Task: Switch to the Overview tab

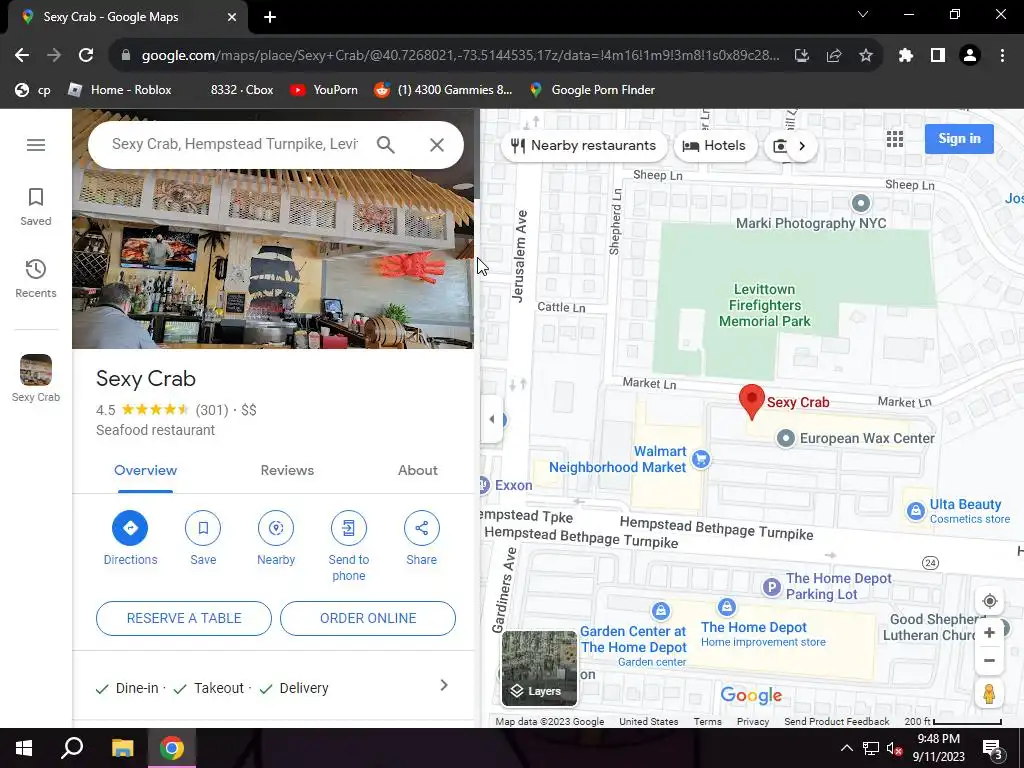Action: click(x=146, y=470)
